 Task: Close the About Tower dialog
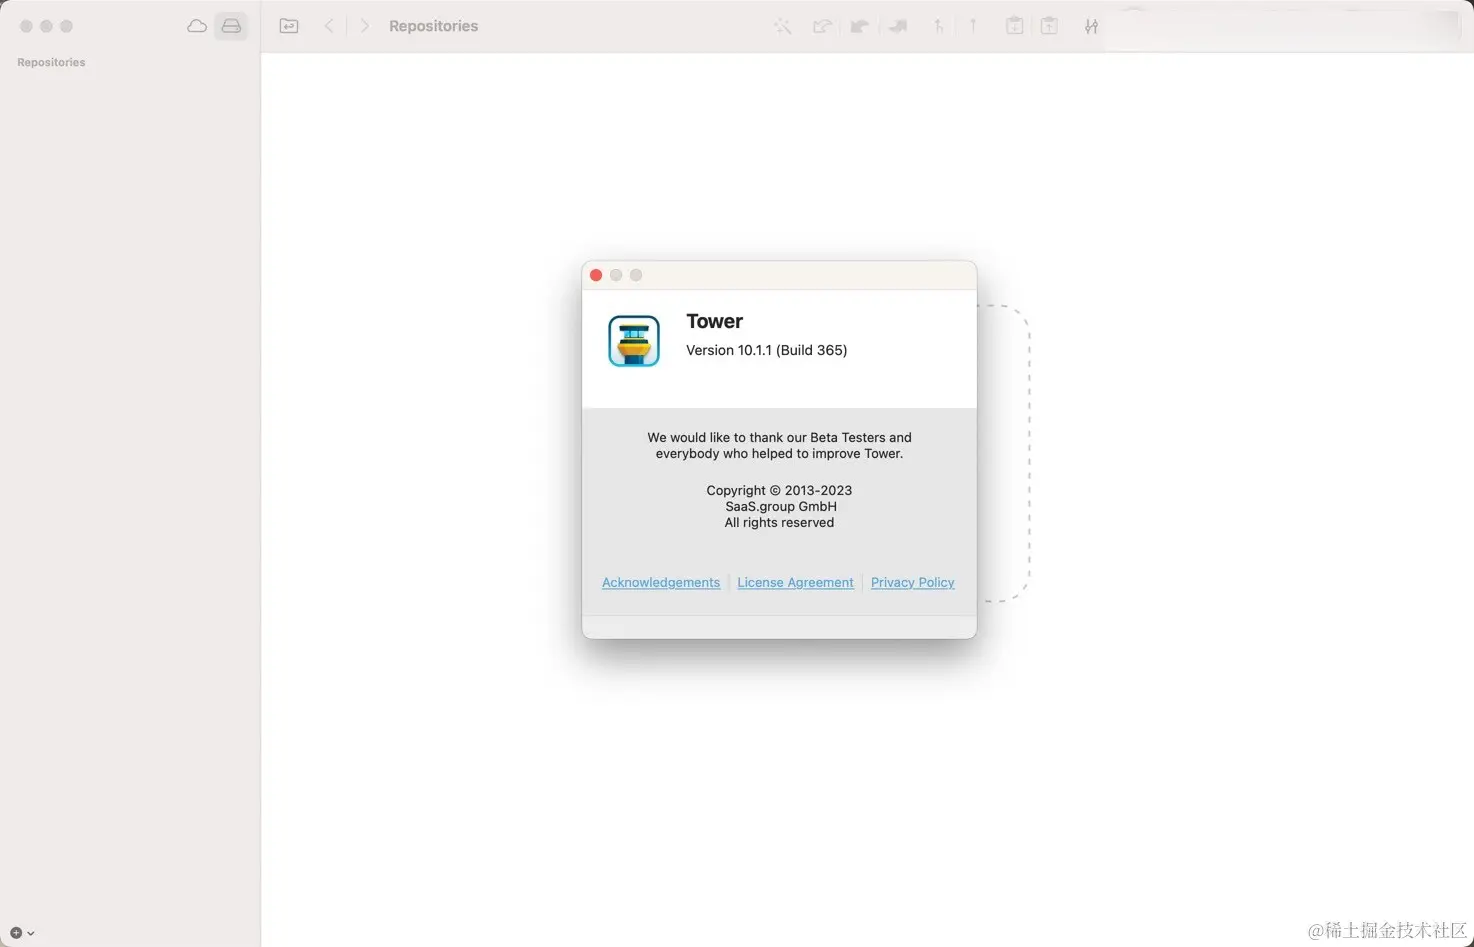(x=596, y=275)
